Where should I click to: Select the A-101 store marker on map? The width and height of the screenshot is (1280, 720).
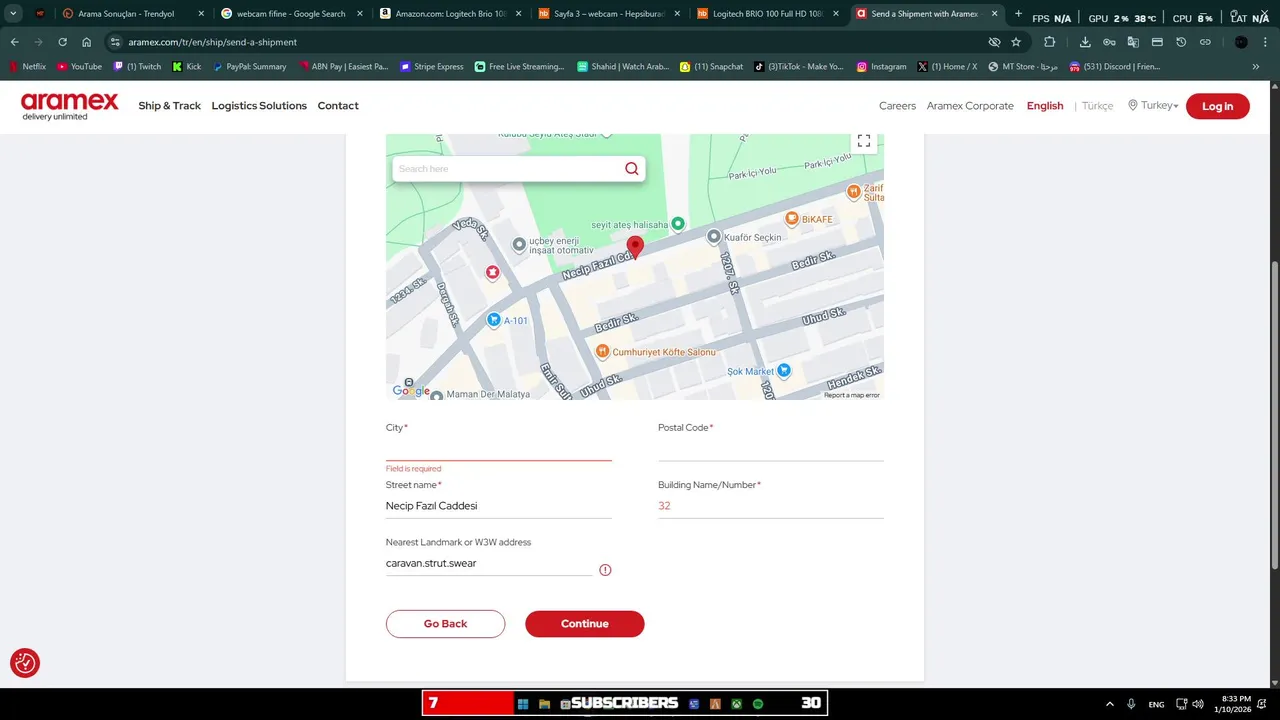pyautogui.click(x=493, y=320)
